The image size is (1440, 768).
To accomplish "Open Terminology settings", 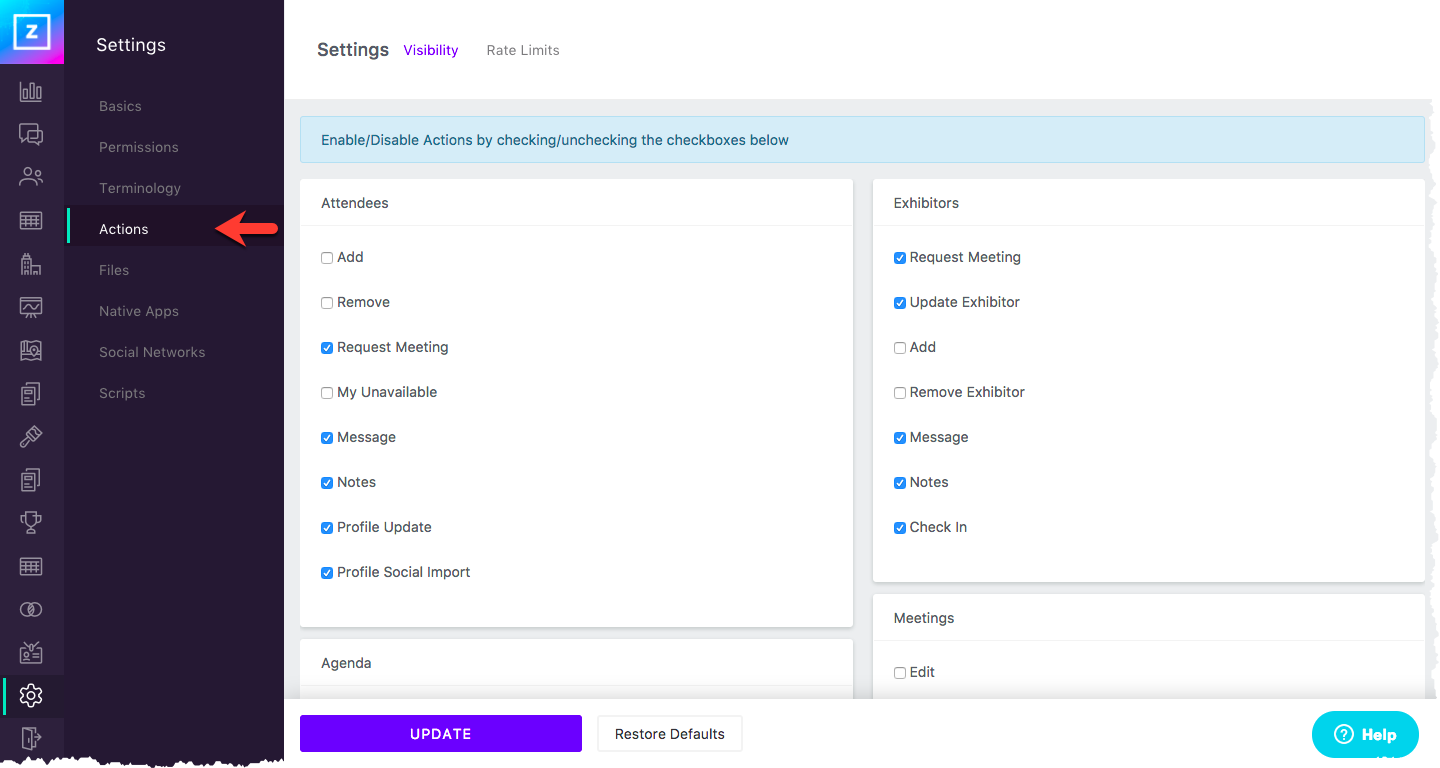I will click(x=140, y=188).
